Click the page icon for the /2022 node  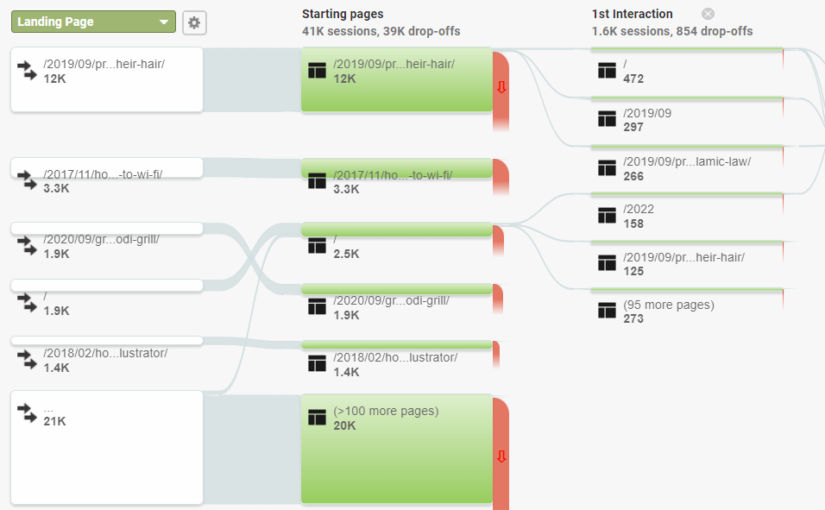[606, 215]
